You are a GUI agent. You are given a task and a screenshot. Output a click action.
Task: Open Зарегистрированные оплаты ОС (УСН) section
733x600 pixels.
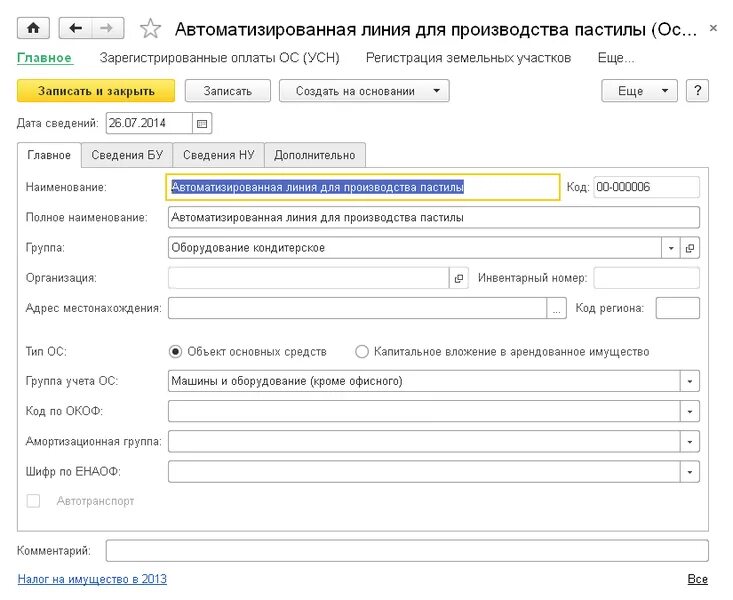point(219,58)
